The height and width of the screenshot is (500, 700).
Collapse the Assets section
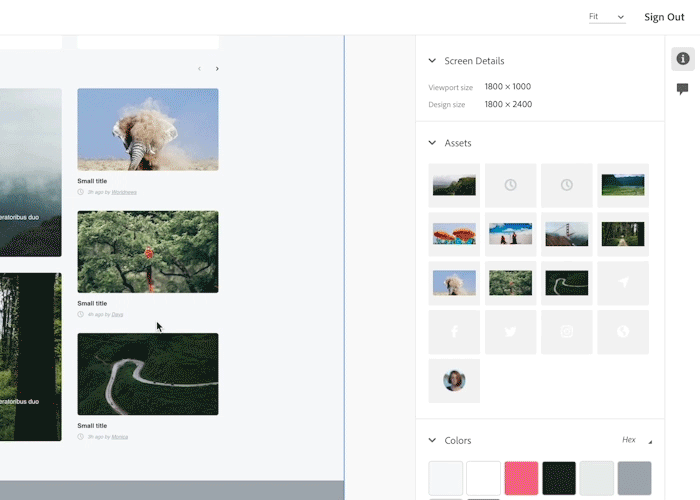(x=432, y=143)
